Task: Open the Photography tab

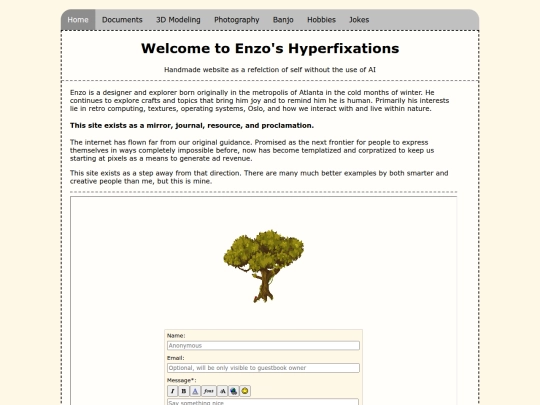Action: coord(237,20)
